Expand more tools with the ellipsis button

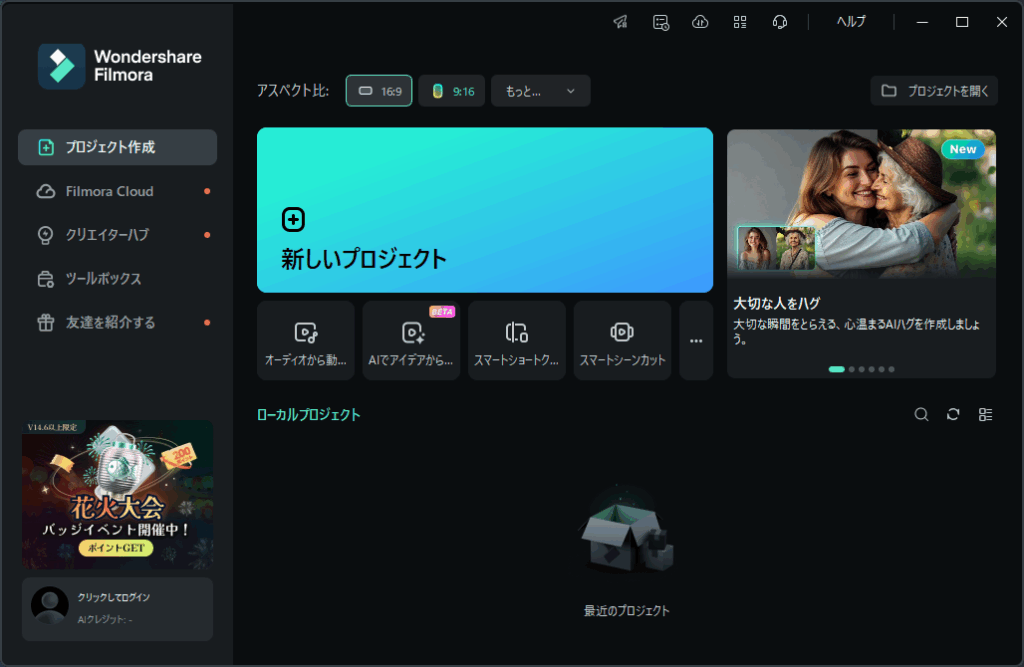point(696,341)
